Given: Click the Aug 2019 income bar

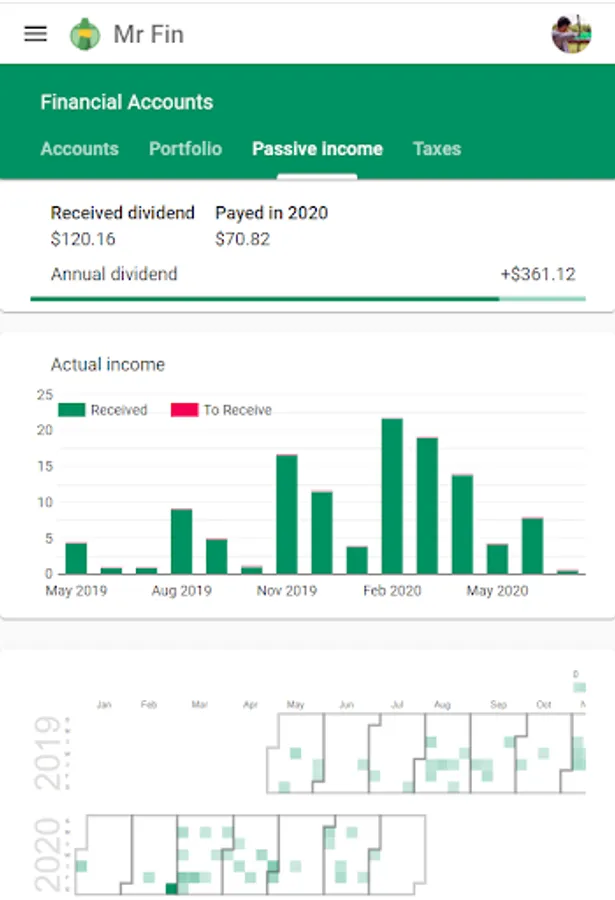Looking at the screenshot, I should pyautogui.click(x=181, y=541).
